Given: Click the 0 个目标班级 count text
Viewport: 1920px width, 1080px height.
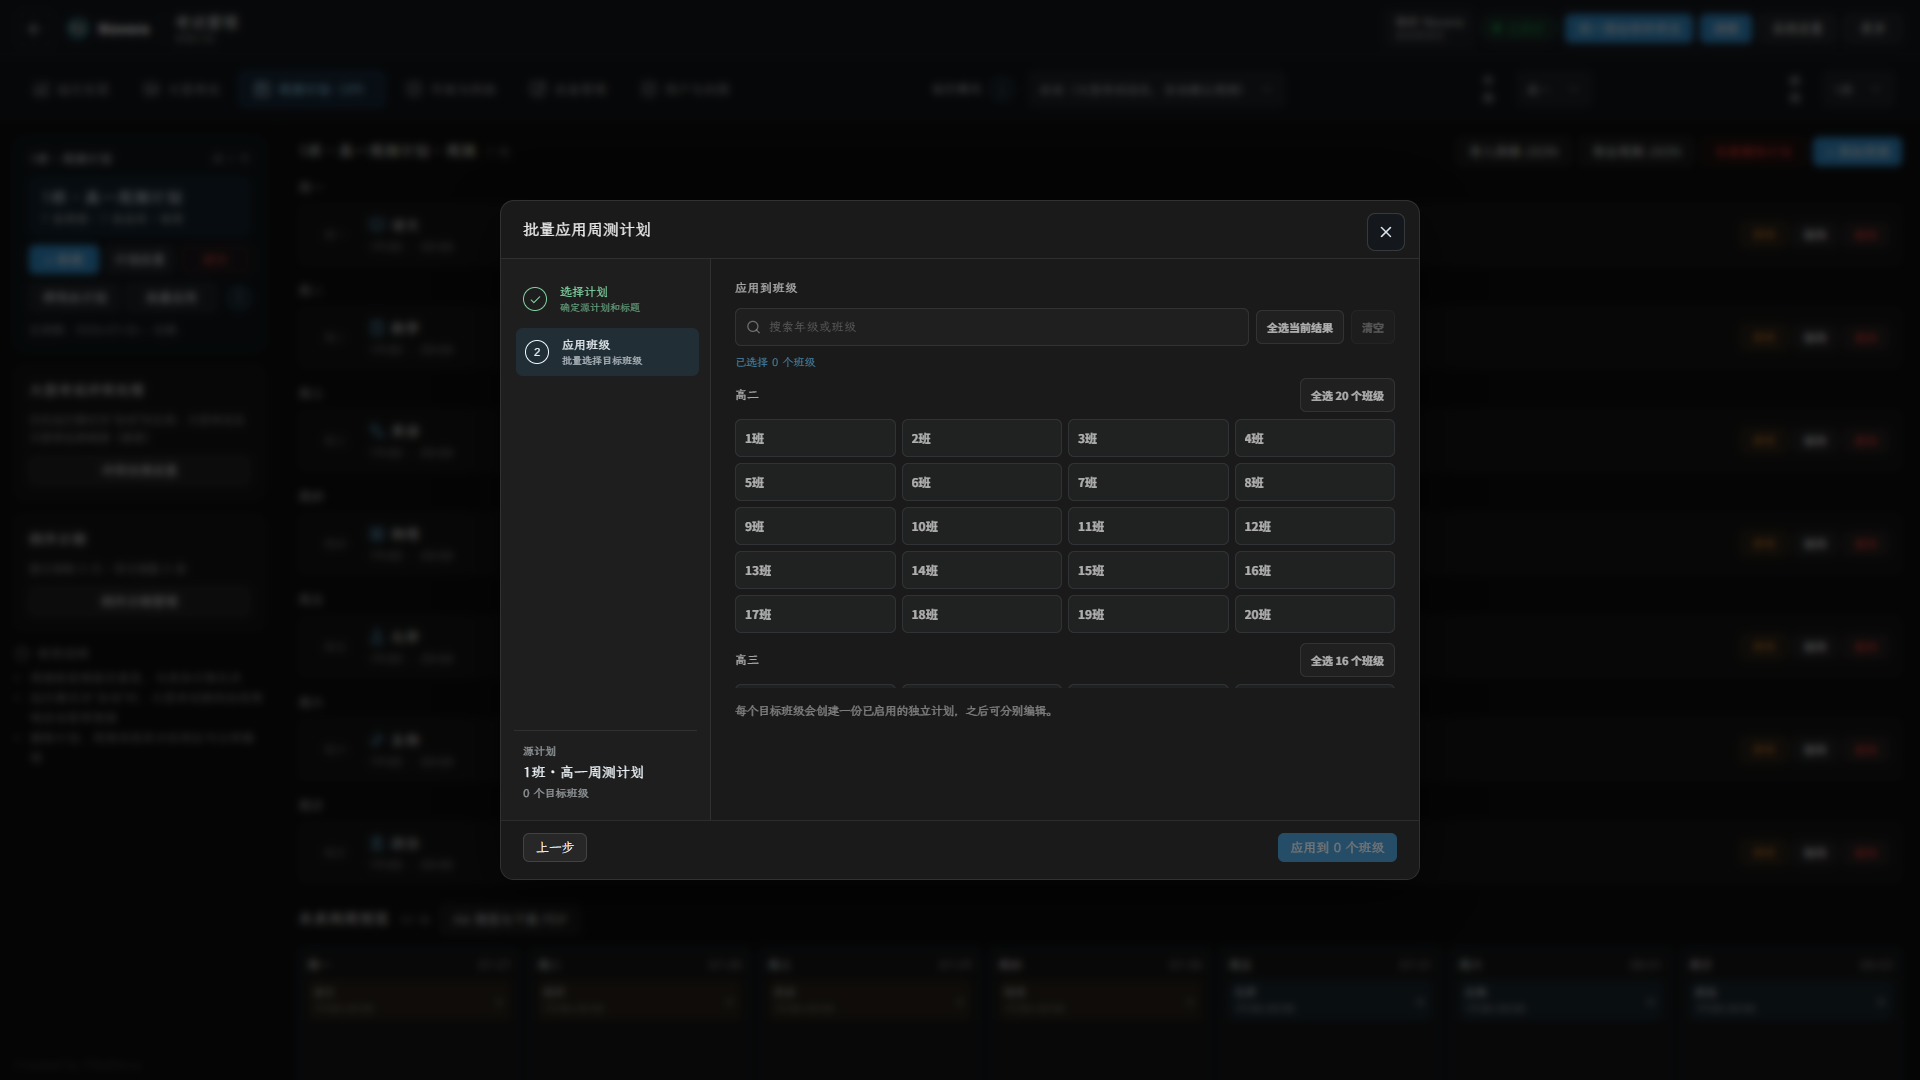Looking at the screenshot, I should [555, 793].
